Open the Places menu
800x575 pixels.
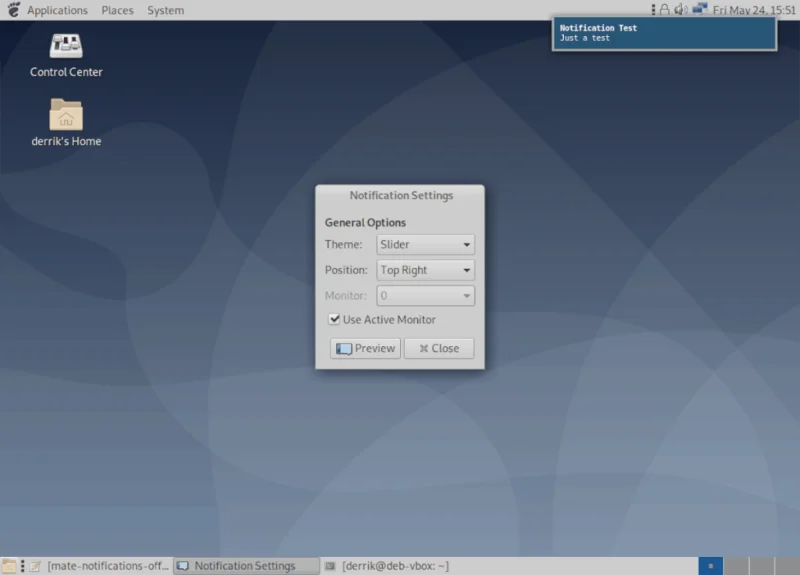117,10
